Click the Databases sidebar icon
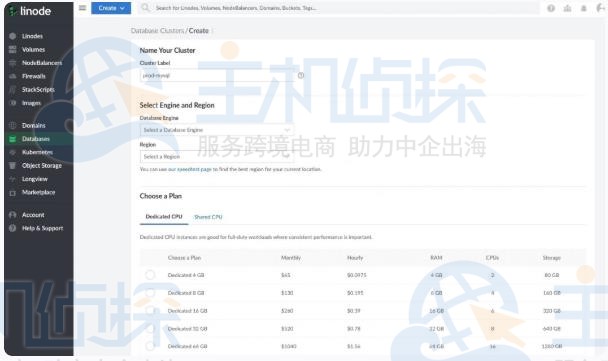The image size is (608, 361). [x=12, y=139]
